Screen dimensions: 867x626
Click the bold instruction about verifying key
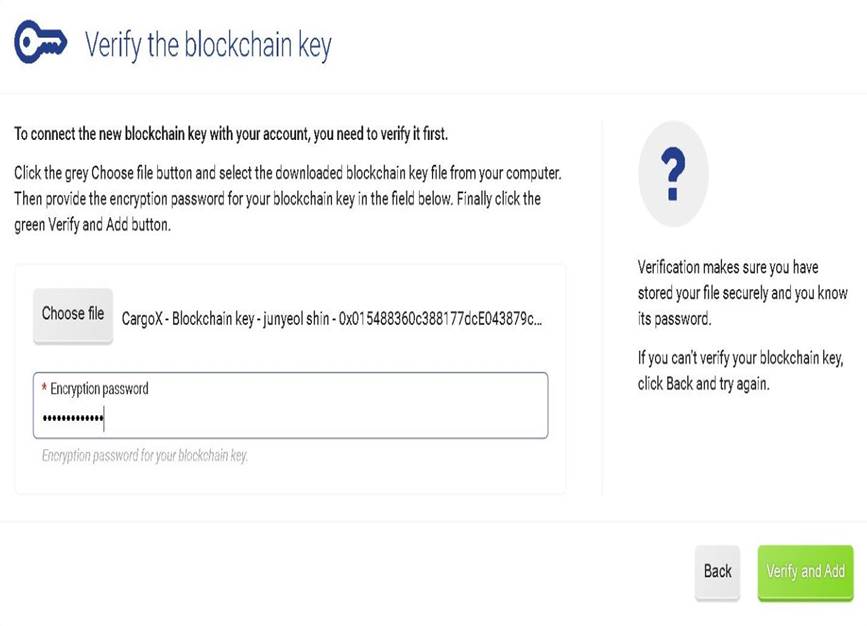click(x=231, y=134)
